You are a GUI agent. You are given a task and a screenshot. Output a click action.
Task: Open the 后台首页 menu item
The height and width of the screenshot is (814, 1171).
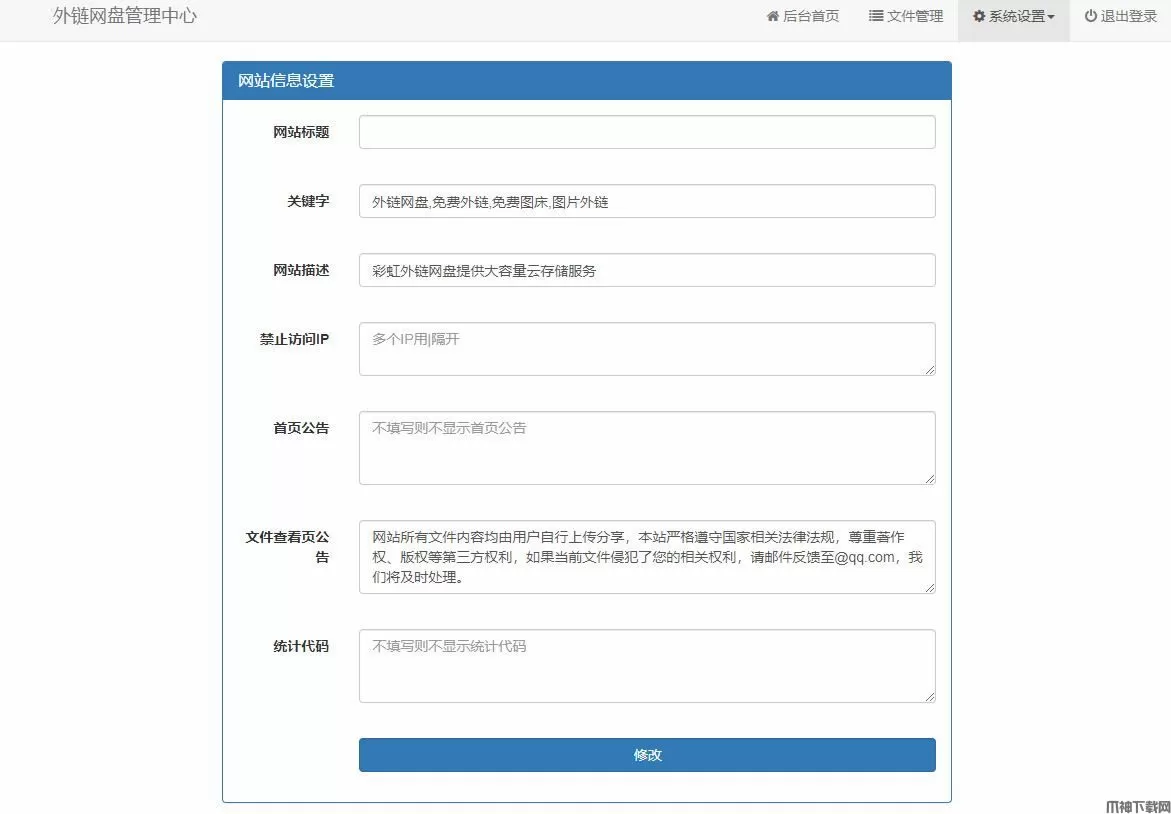803,16
